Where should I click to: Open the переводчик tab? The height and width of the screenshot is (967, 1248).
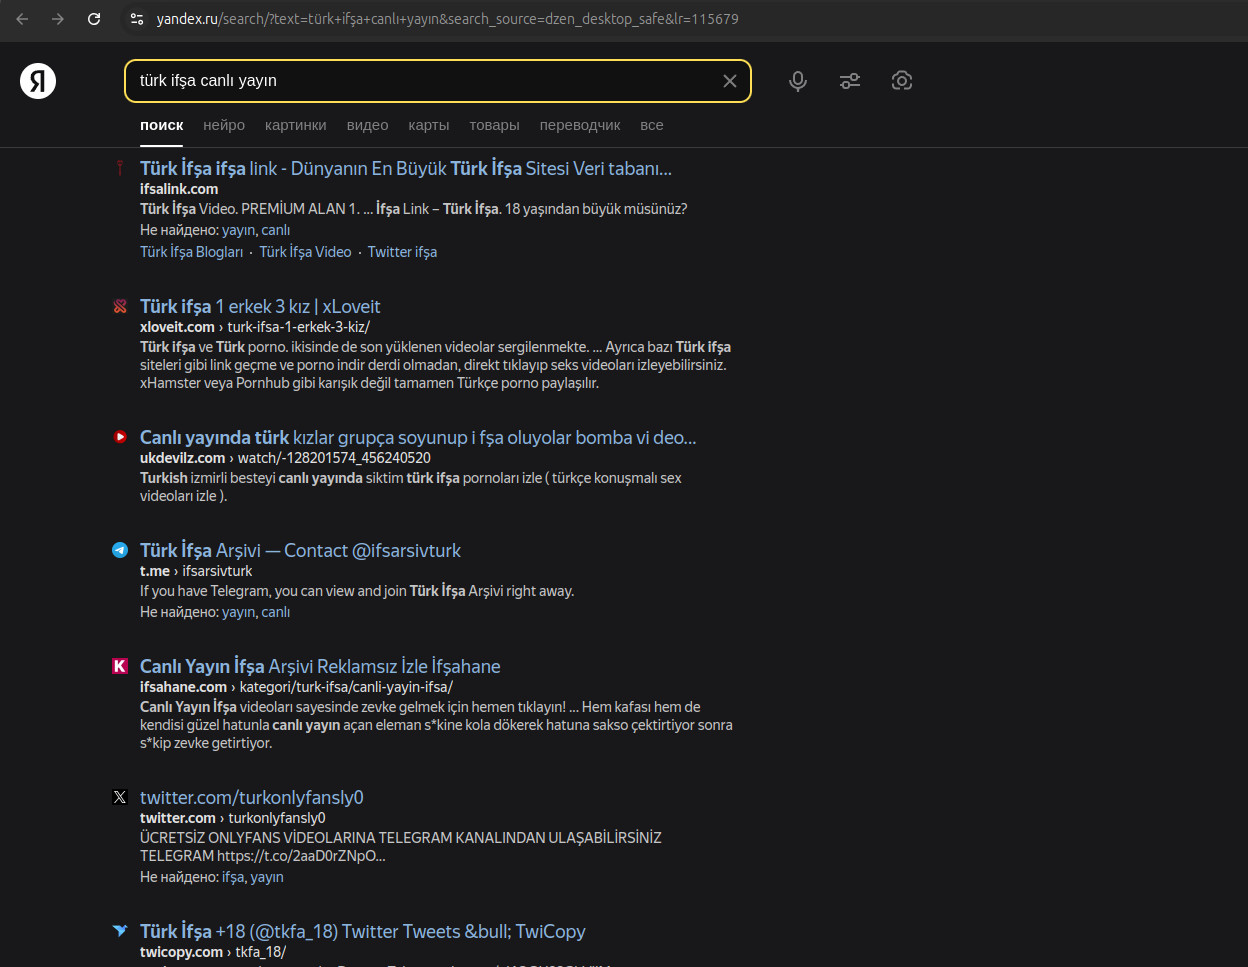580,125
